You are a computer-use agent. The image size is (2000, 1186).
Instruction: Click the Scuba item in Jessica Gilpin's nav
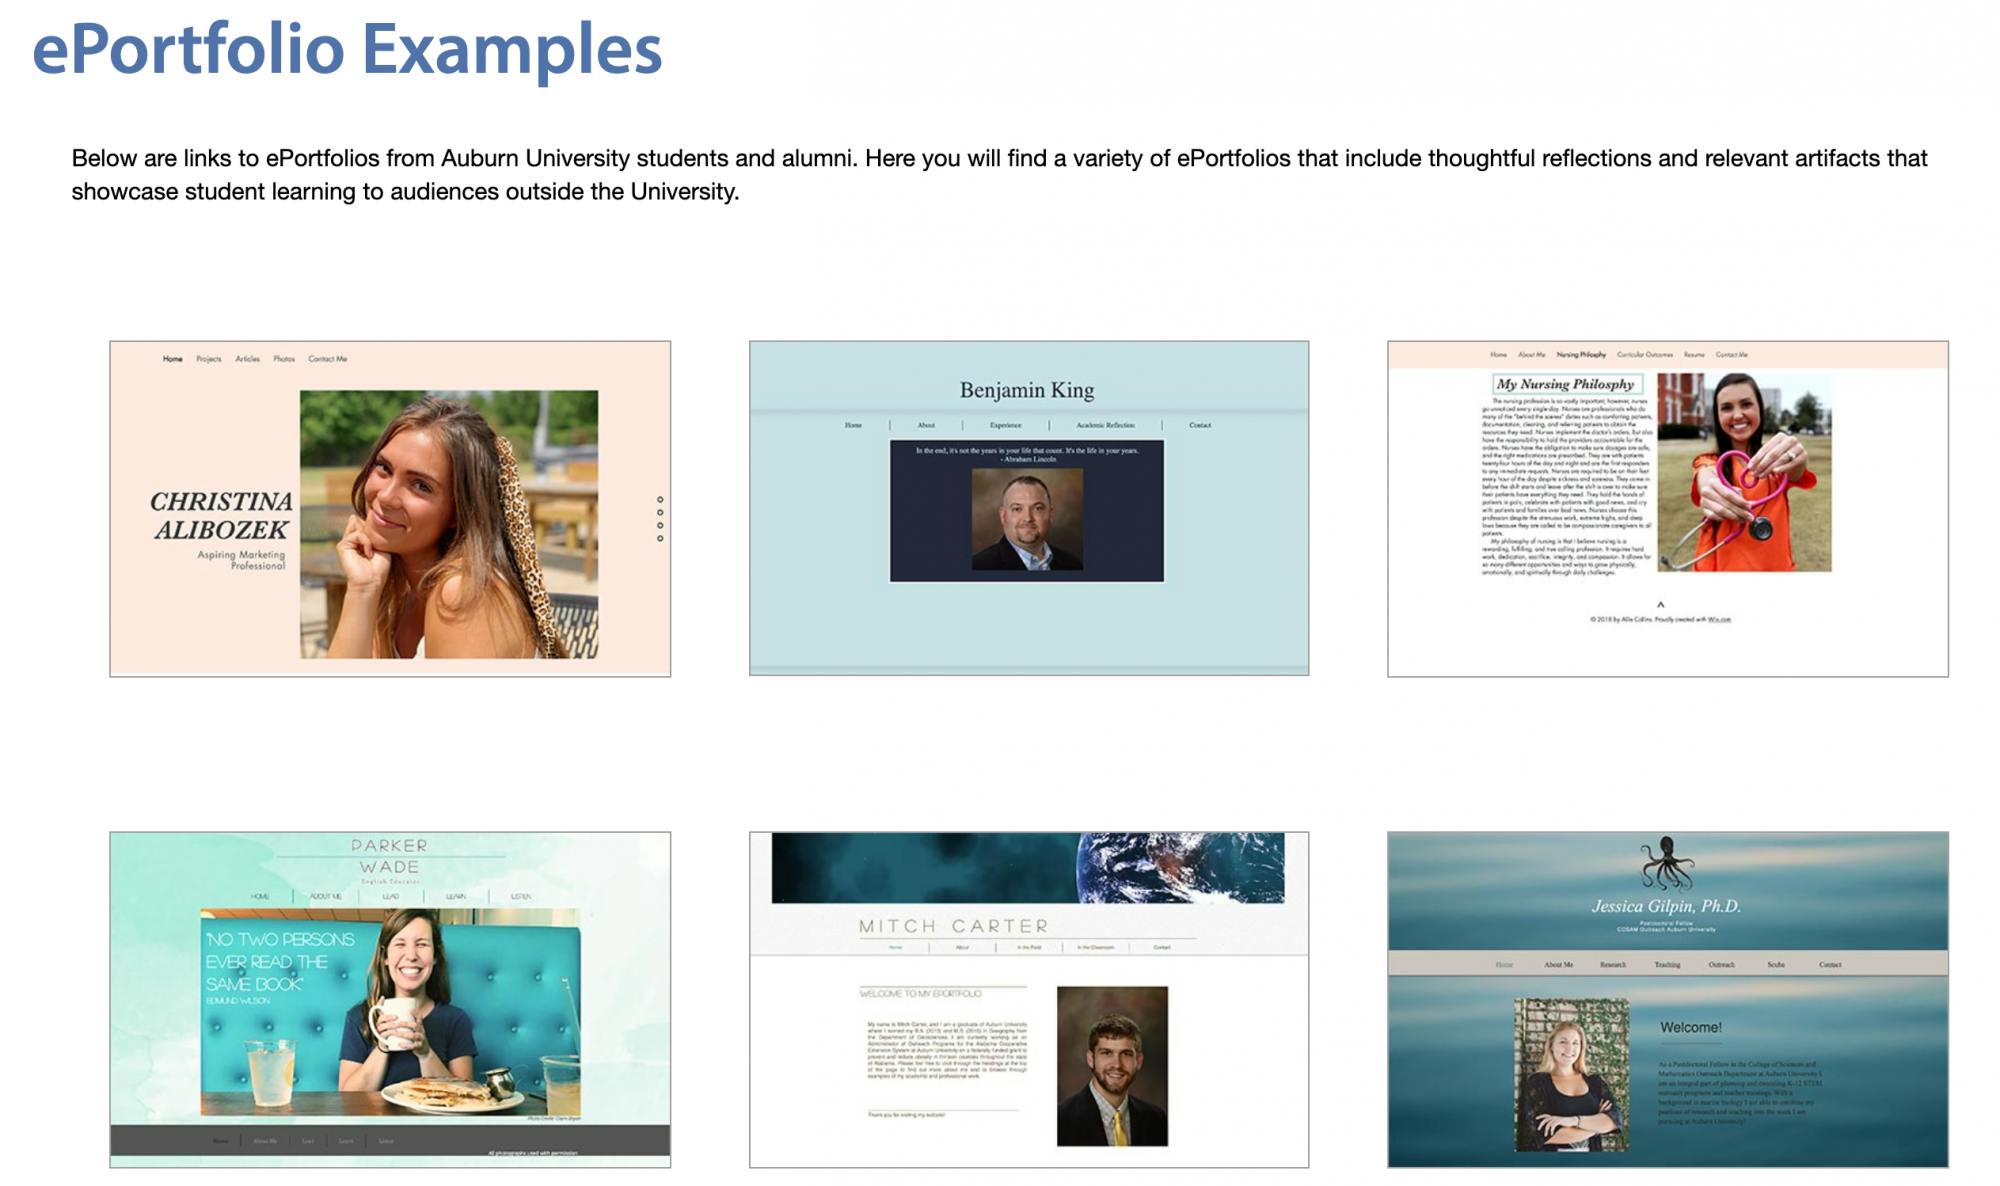[1775, 965]
